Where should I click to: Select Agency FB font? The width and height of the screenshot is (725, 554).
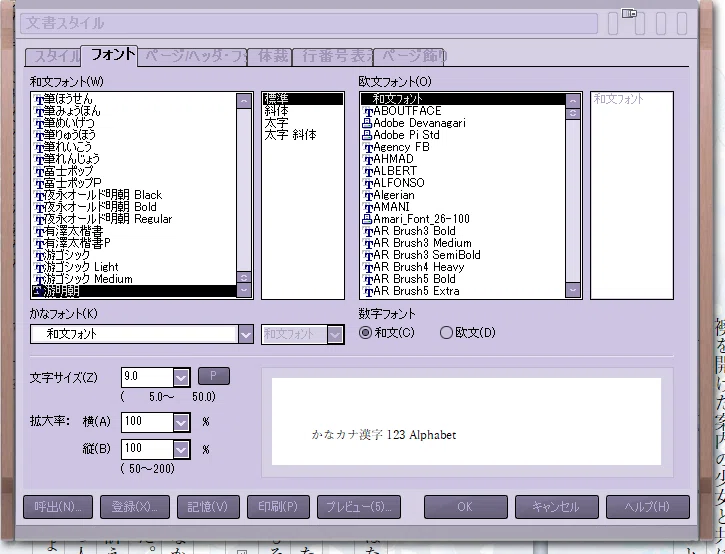pos(463,147)
